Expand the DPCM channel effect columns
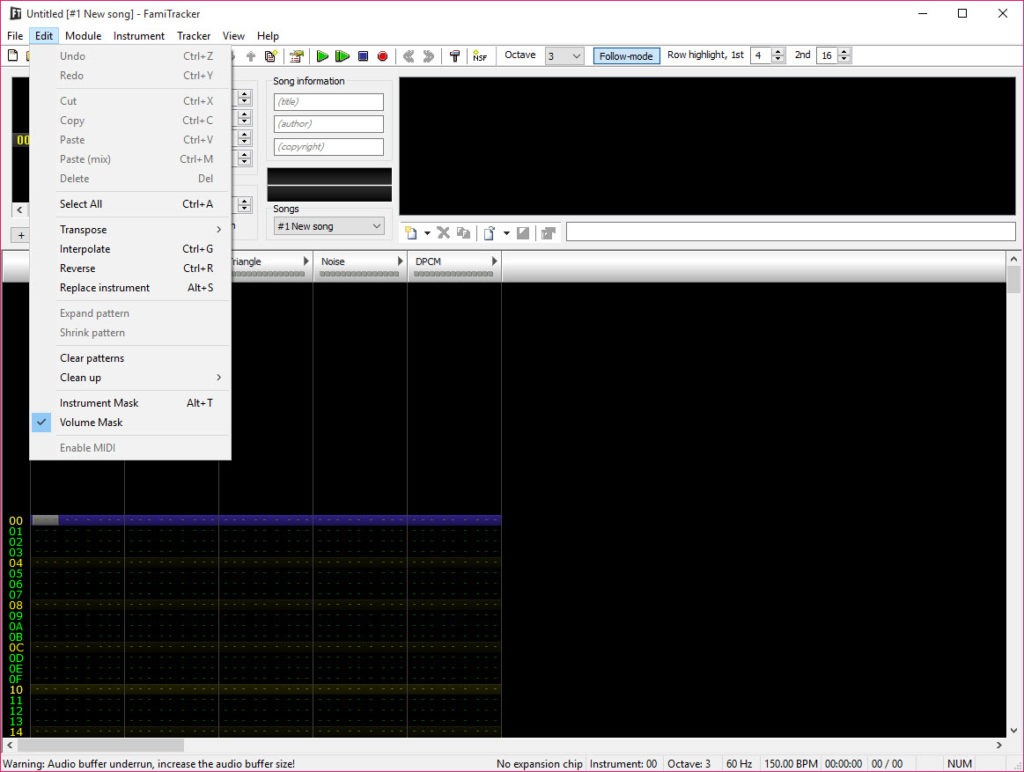The width and height of the screenshot is (1024, 772). [494, 261]
